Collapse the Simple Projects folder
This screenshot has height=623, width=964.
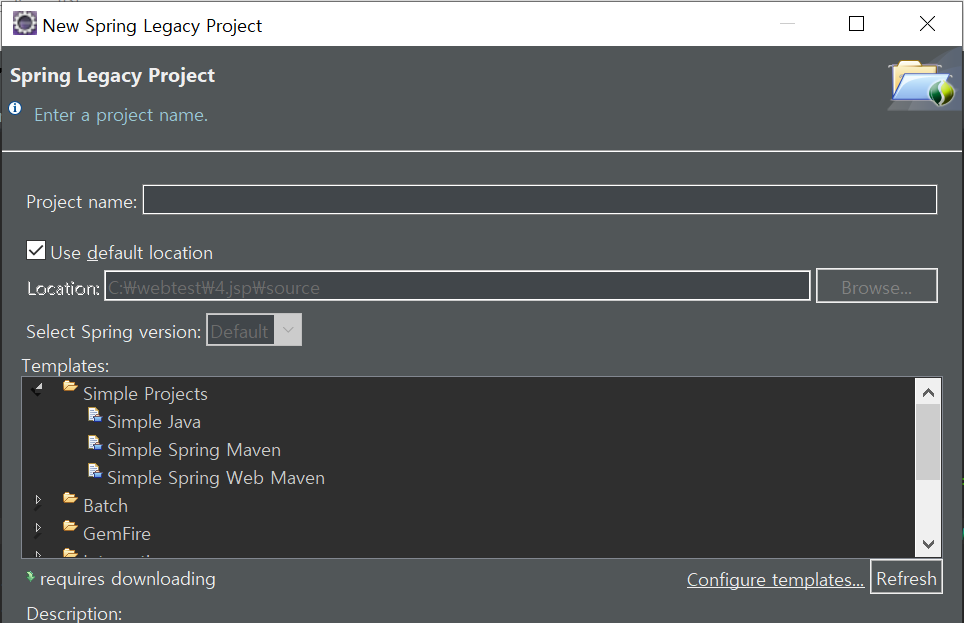point(38,389)
